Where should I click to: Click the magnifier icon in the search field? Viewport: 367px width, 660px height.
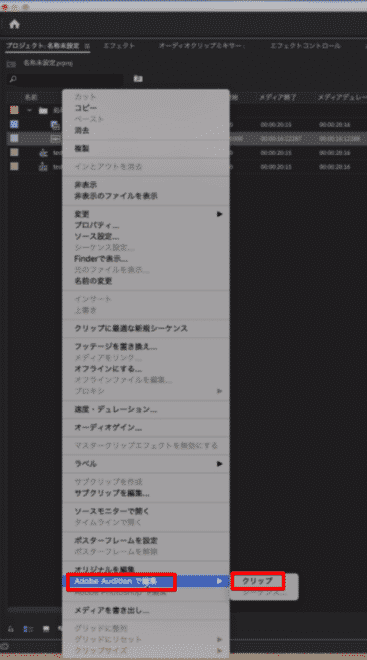(13, 79)
